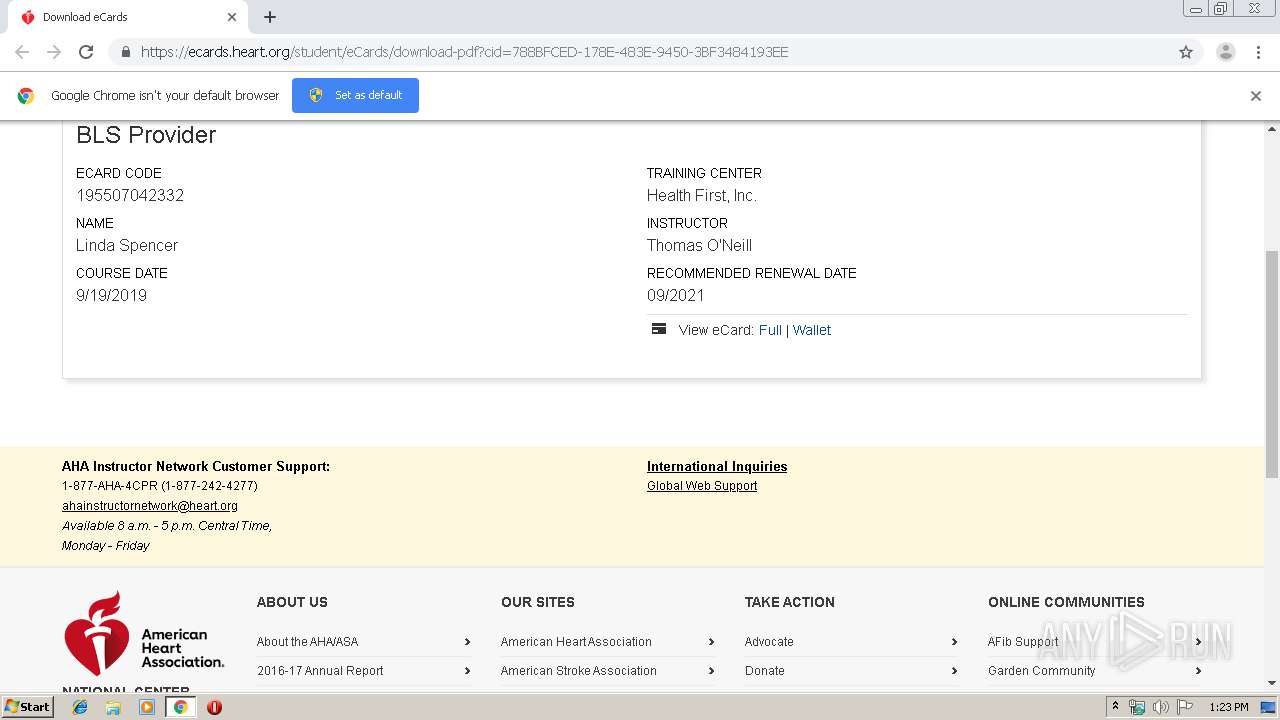Click the eCard card icon
The image size is (1280, 720).
pyautogui.click(x=659, y=329)
